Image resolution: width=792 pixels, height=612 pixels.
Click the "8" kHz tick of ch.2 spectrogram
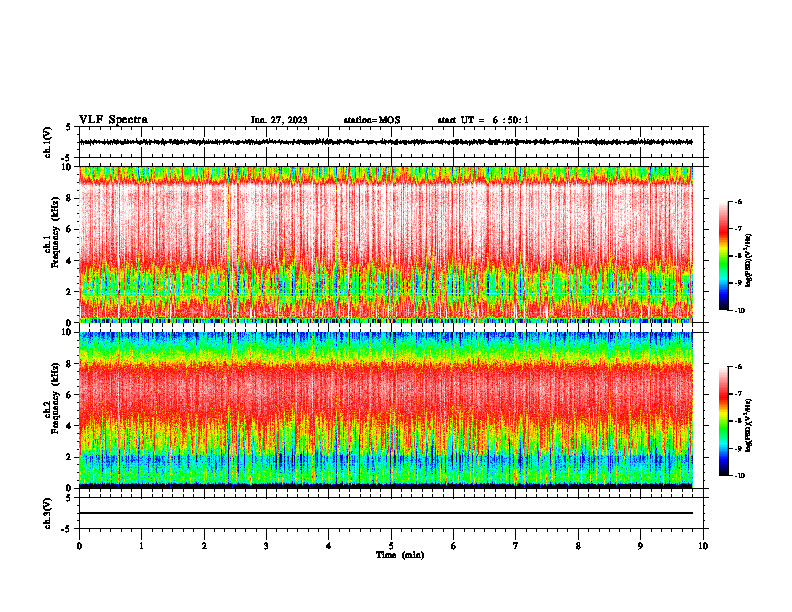[69, 364]
